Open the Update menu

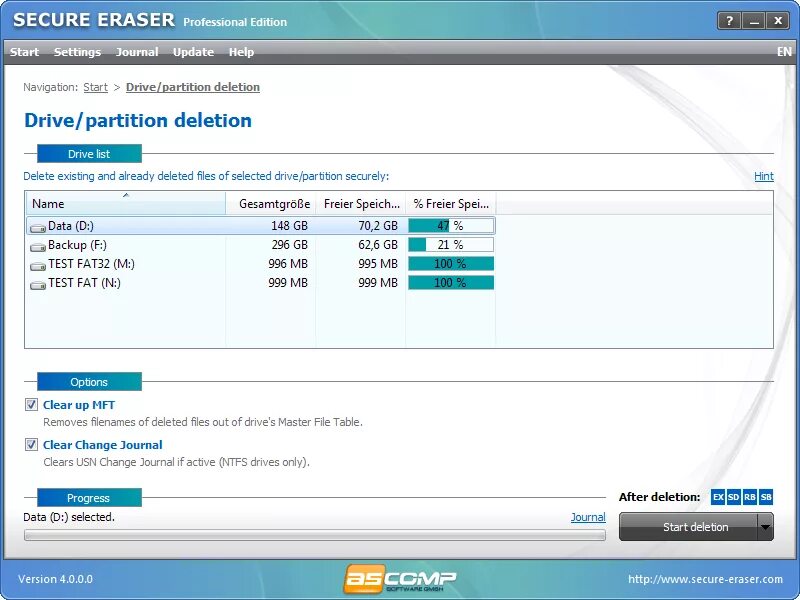(193, 52)
